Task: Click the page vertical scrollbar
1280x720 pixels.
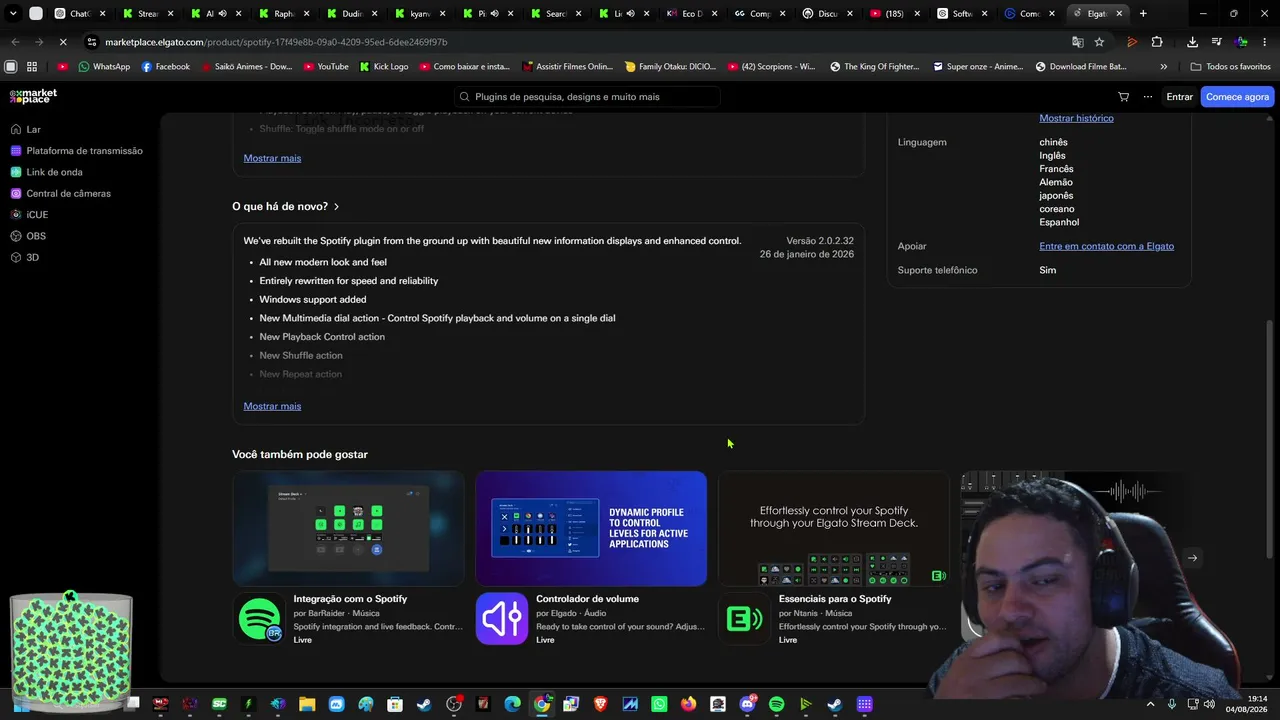Action: (x=1270, y=440)
